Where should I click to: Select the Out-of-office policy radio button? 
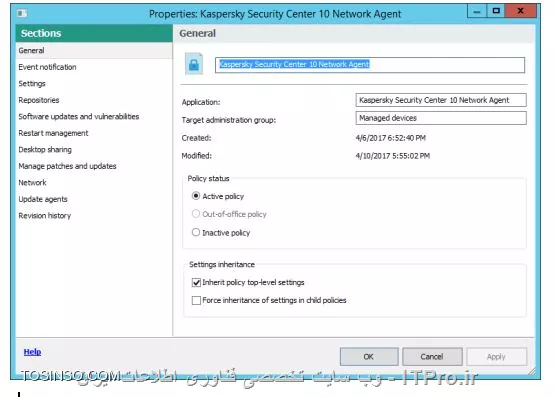[196, 214]
